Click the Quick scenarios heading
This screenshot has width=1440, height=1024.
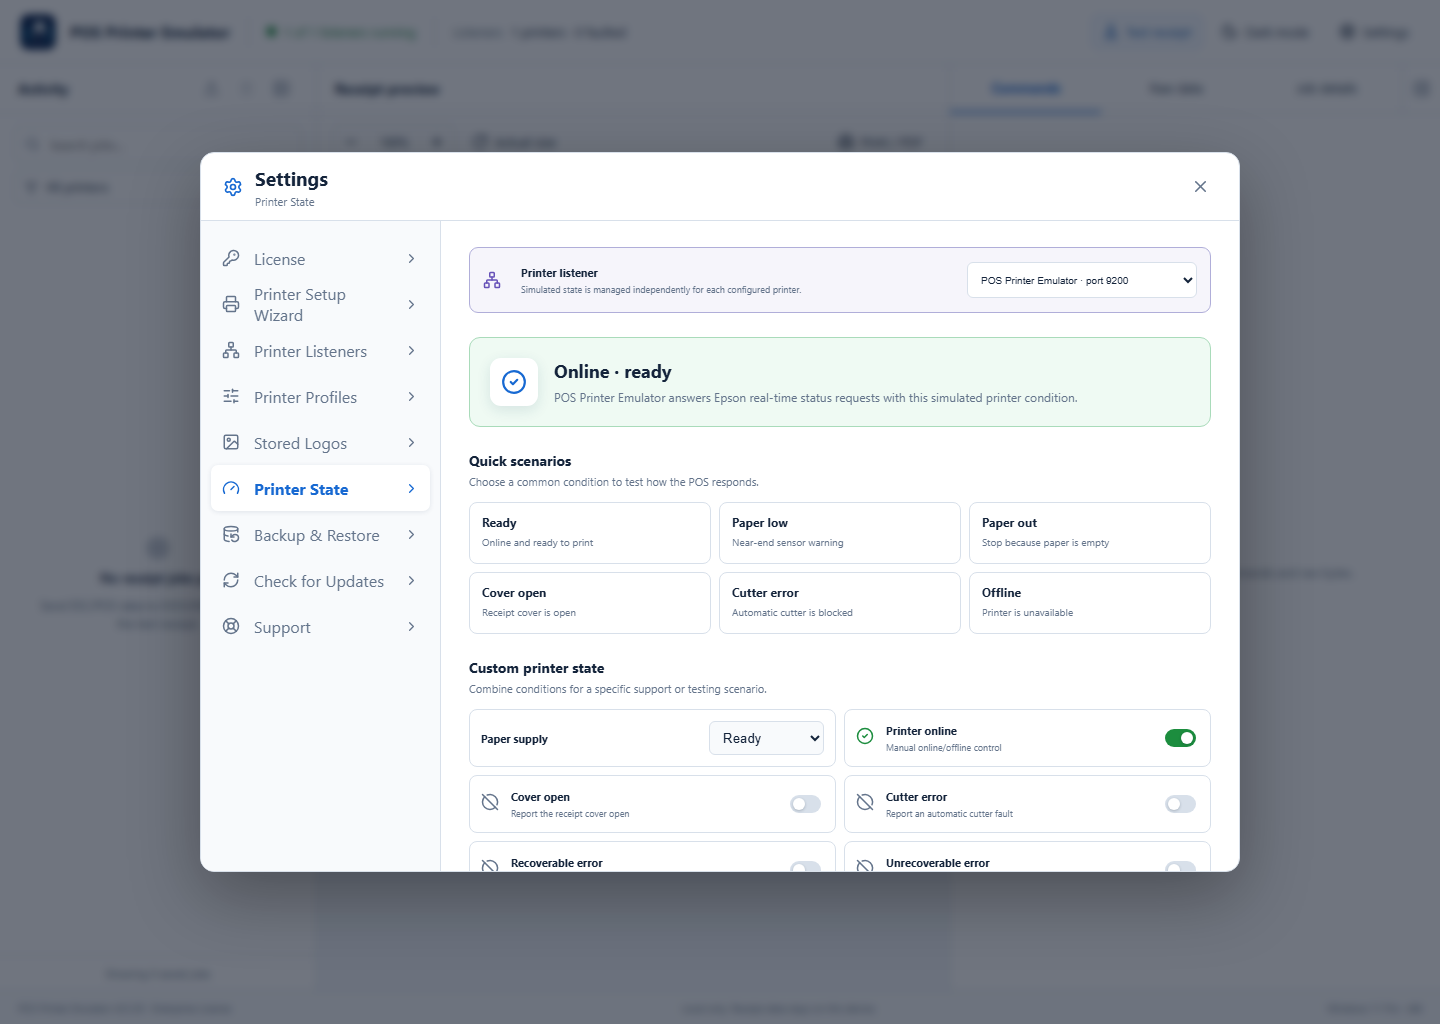click(x=520, y=461)
